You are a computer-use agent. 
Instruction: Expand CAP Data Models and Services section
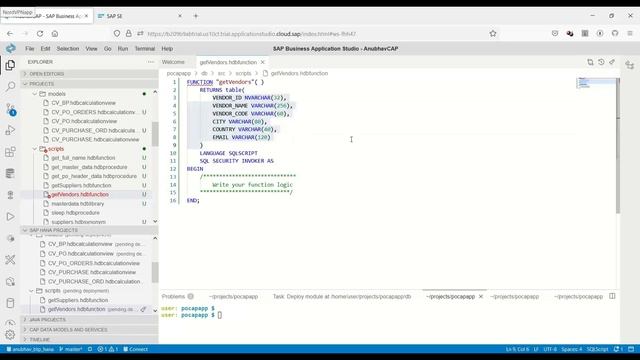tap(90, 329)
